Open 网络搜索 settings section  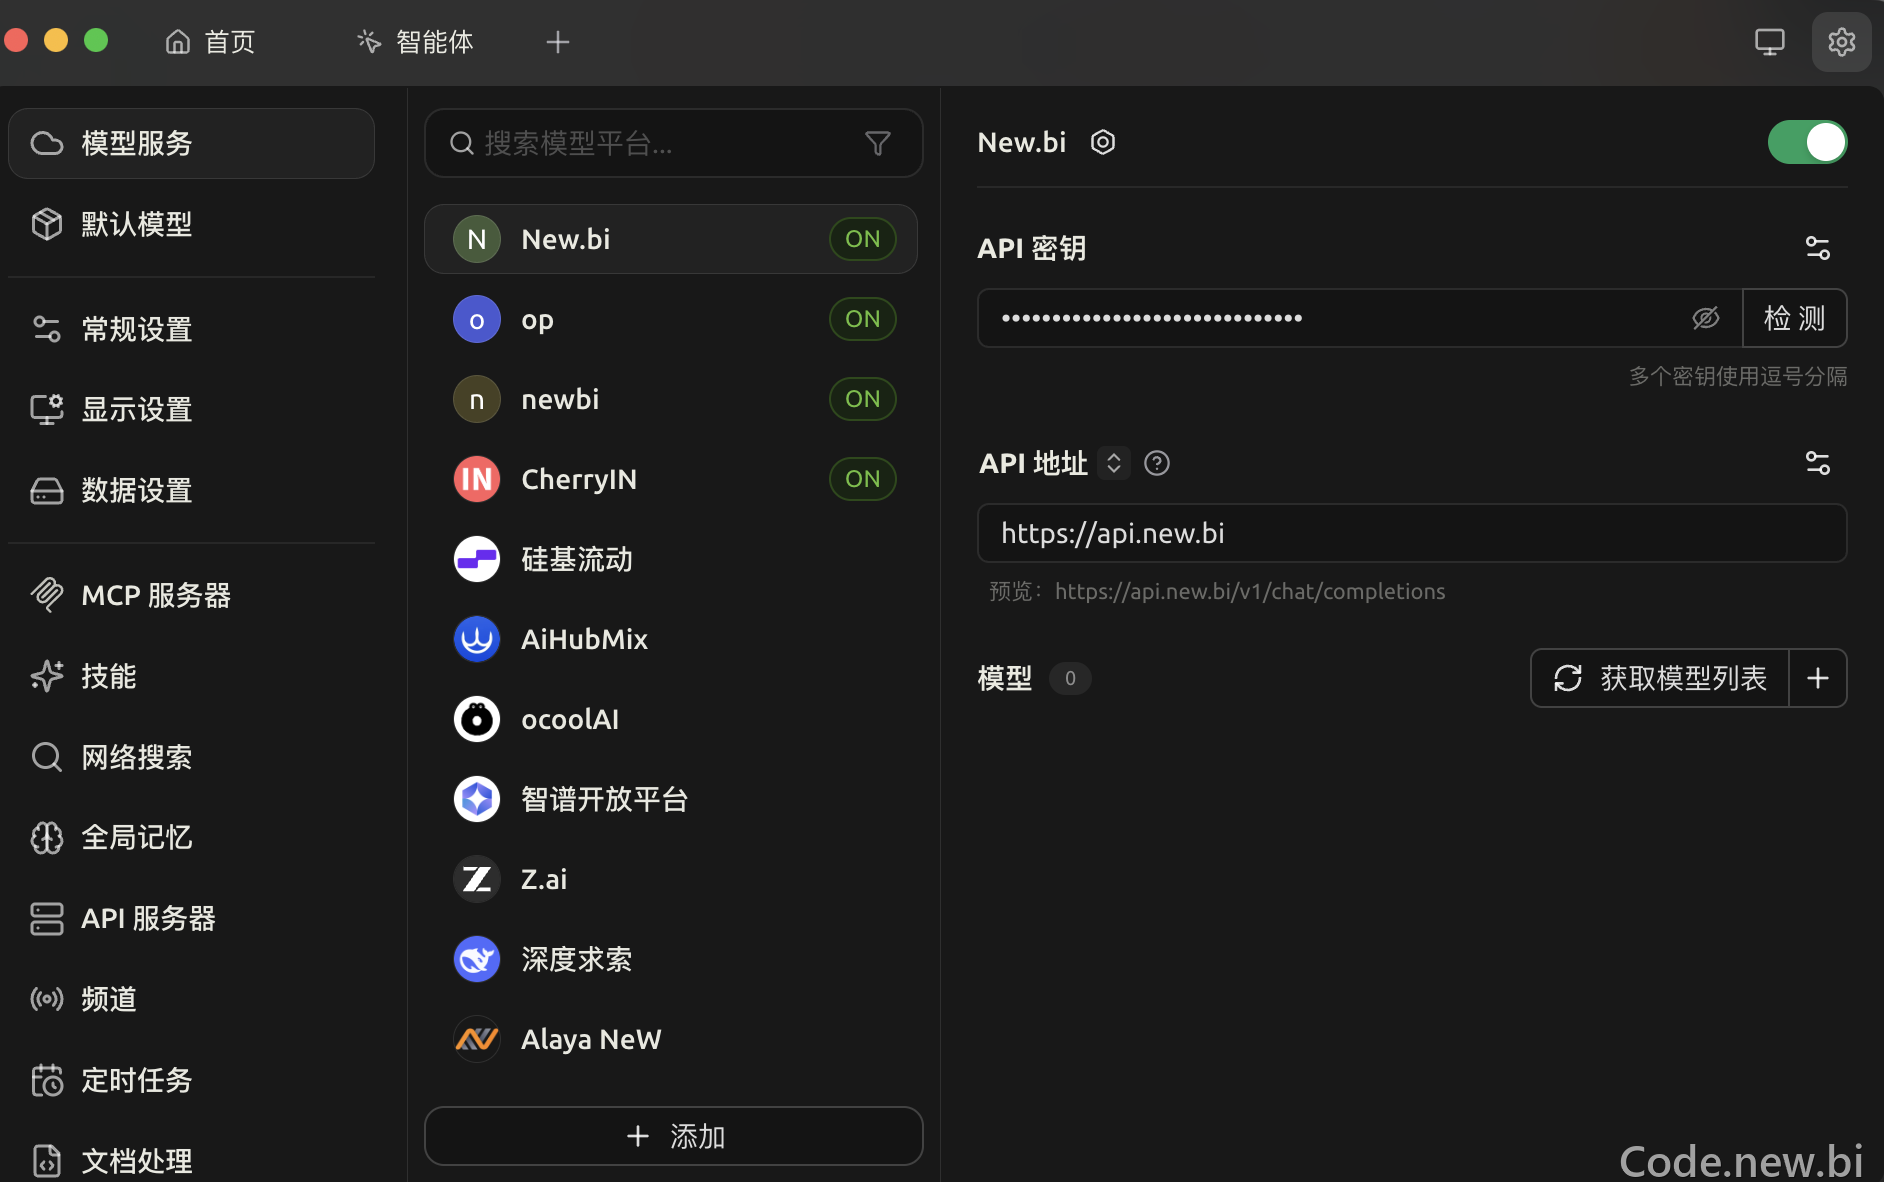(191, 757)
